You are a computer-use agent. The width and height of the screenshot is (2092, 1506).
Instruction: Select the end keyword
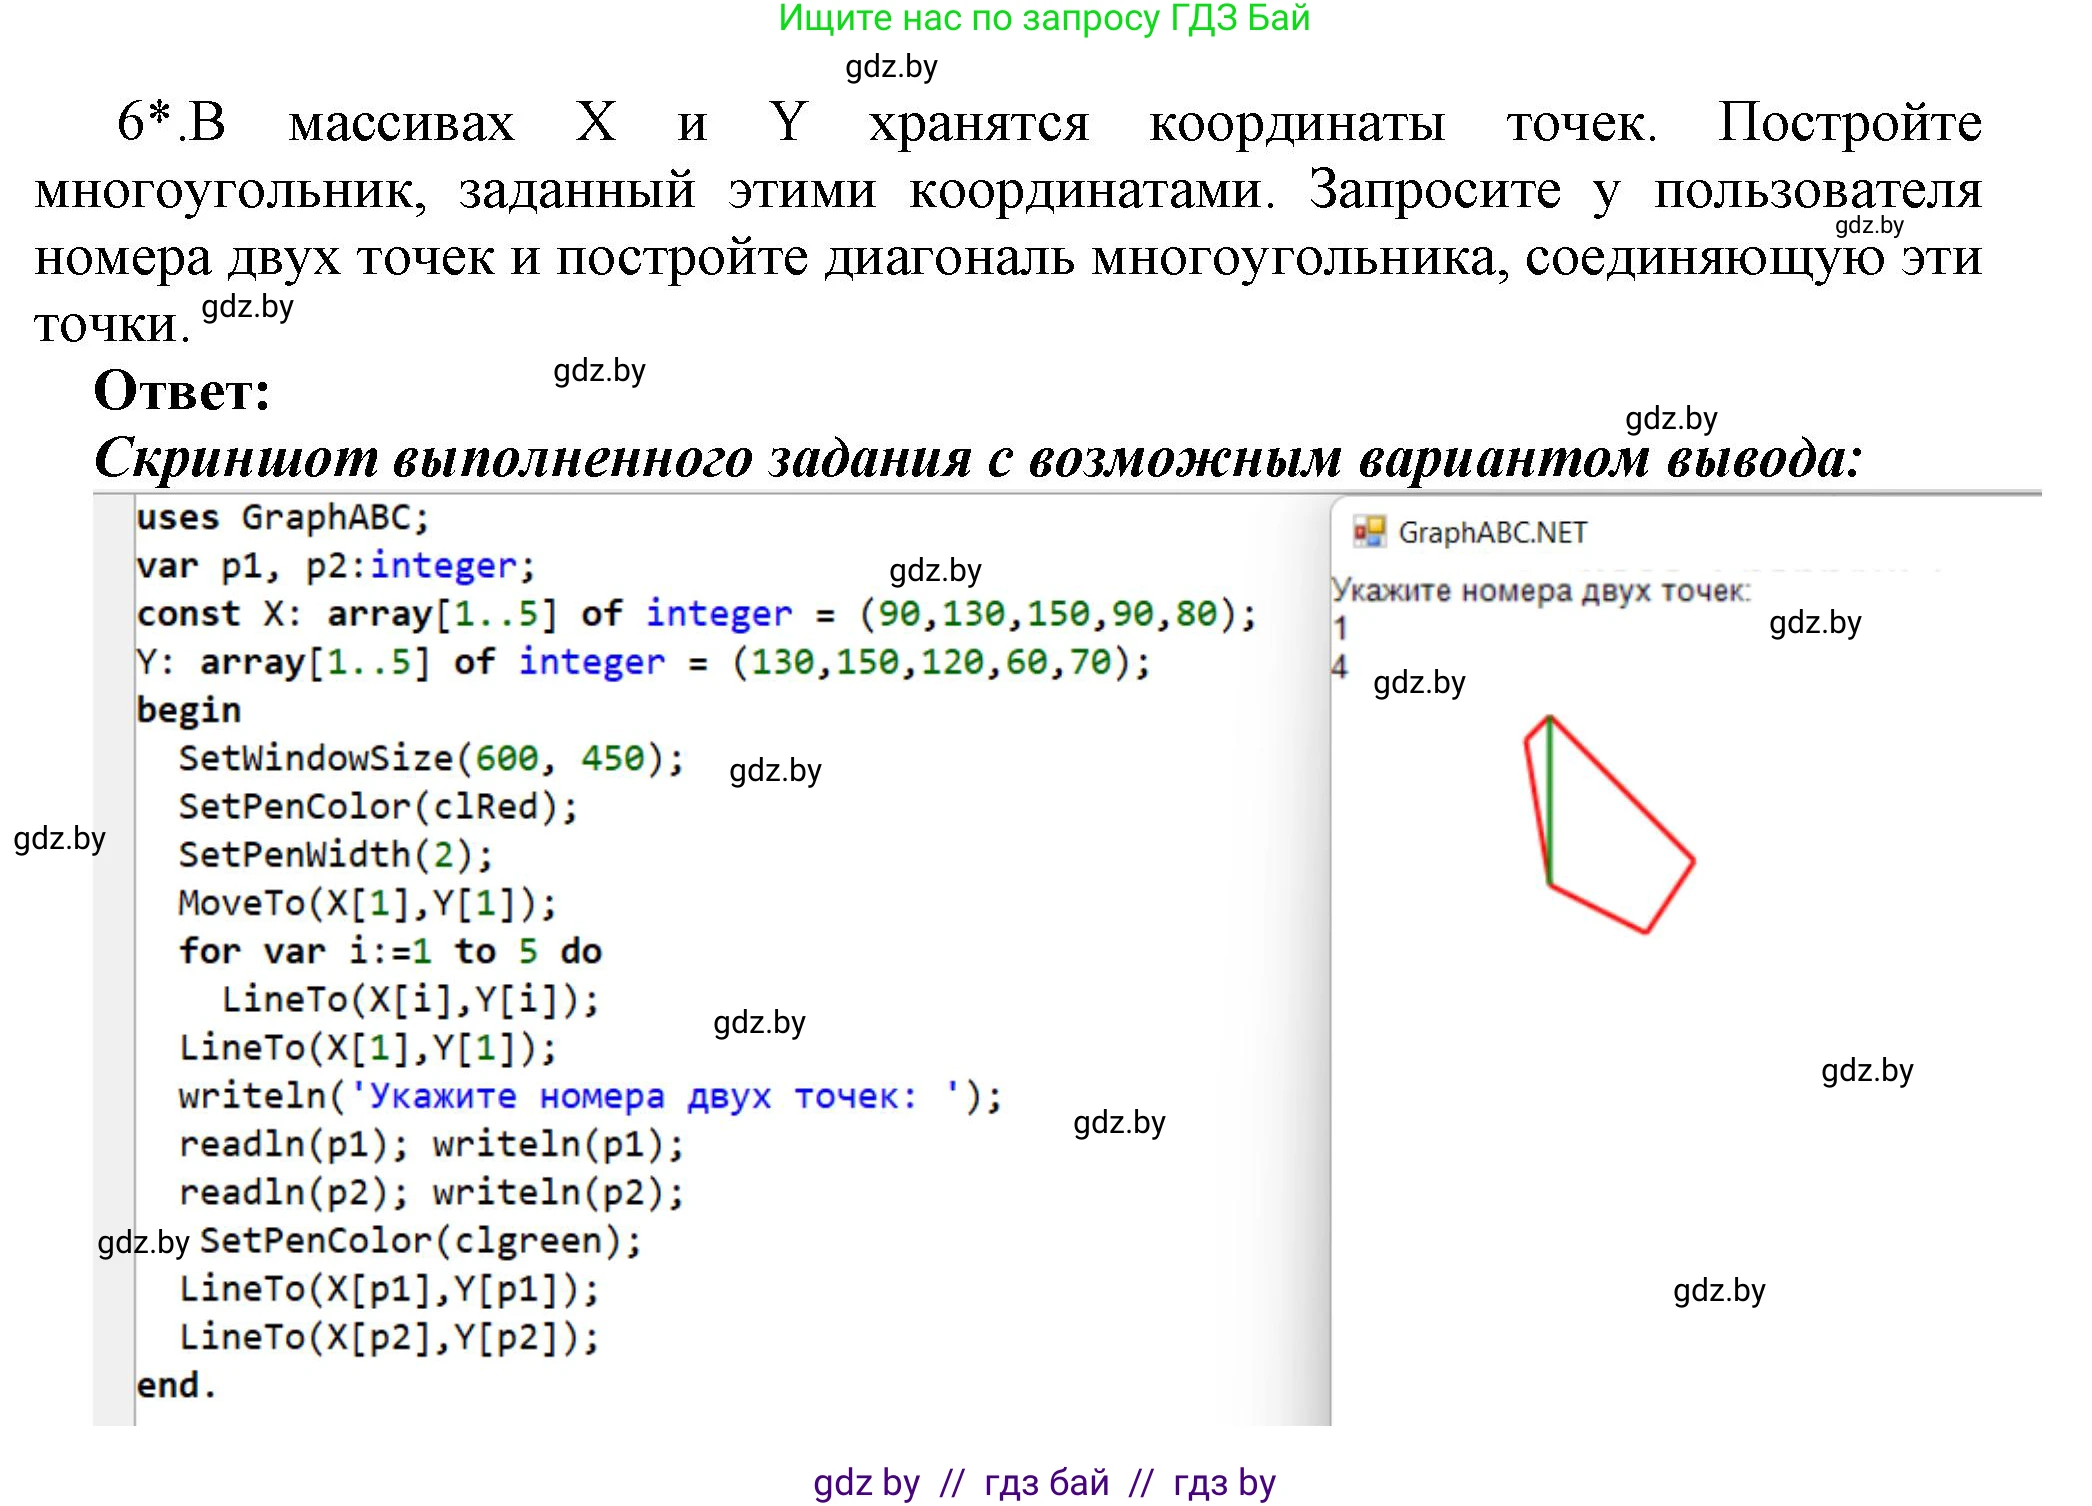tap(175, 1383)
